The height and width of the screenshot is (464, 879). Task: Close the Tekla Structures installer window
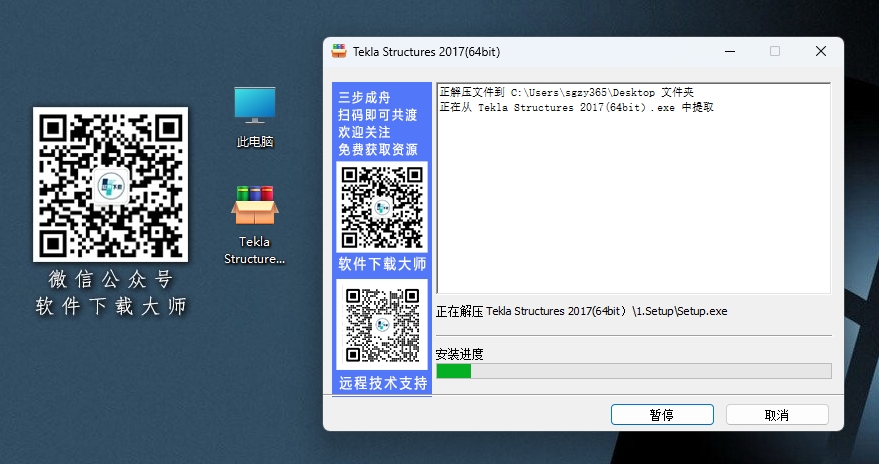coord(821,52)
